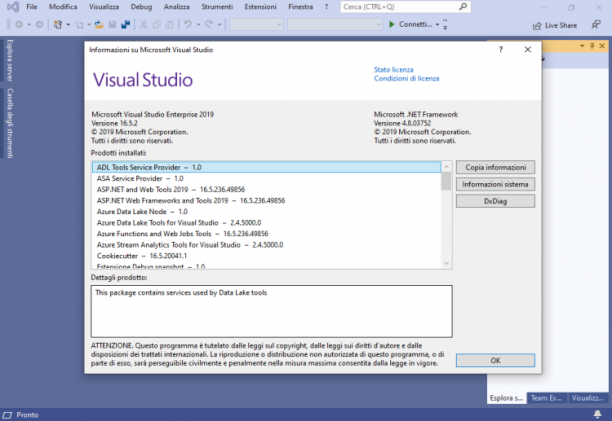Image resolution: width=612 pixels, height=421 pixels.
Task: Select ASP.NET and Web Tools 2019 row
Action: [267, 190]
